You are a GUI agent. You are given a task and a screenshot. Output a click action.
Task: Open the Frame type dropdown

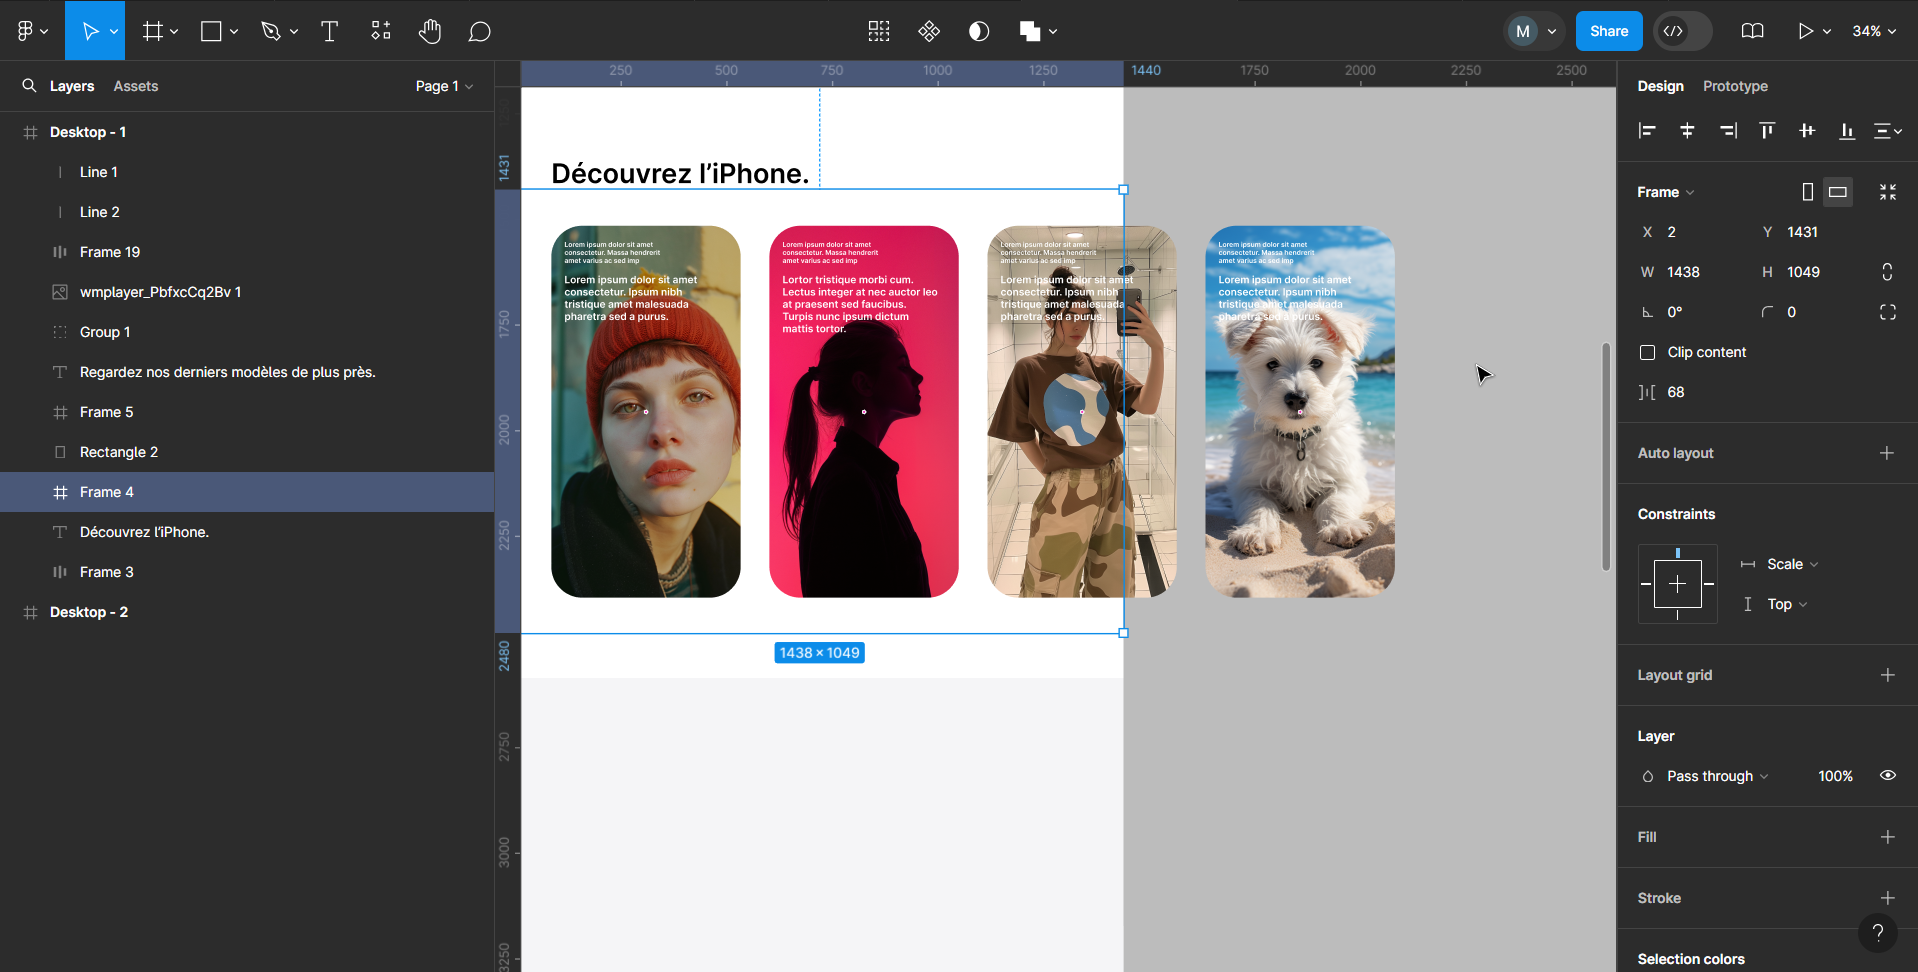(1666, 192)
